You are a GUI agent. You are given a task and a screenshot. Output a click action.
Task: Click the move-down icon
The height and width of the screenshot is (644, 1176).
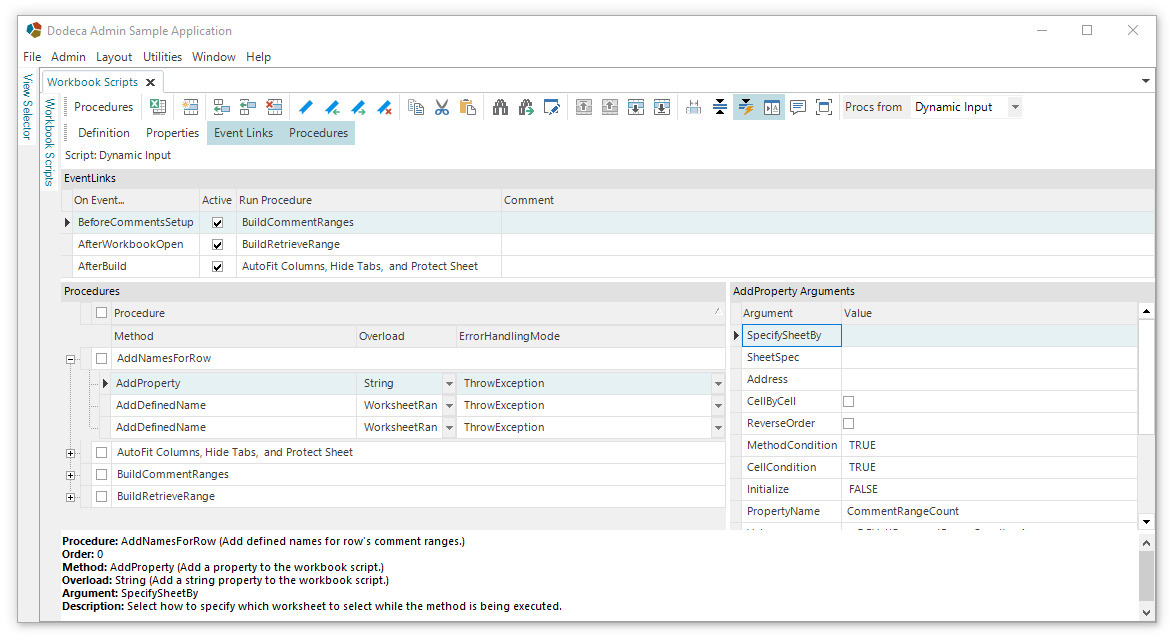coord(636,107)
